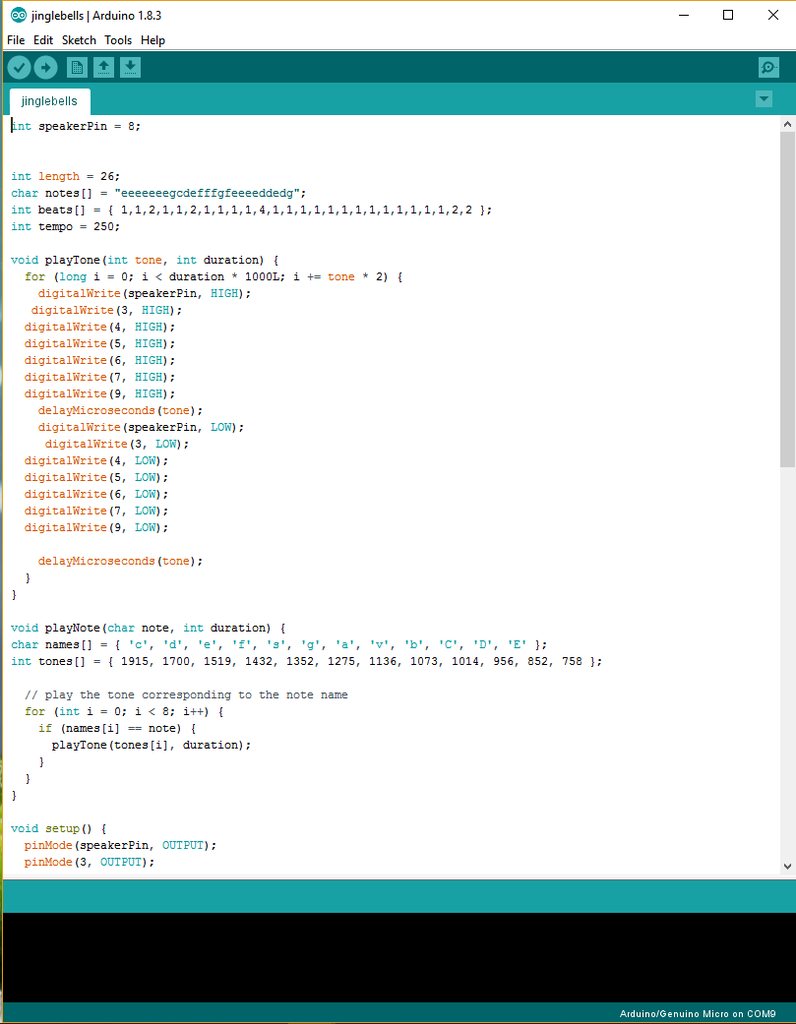Open the Serial Monitor magnifier icon
This screenshot has height=1024, width=796.
[769, 67]
